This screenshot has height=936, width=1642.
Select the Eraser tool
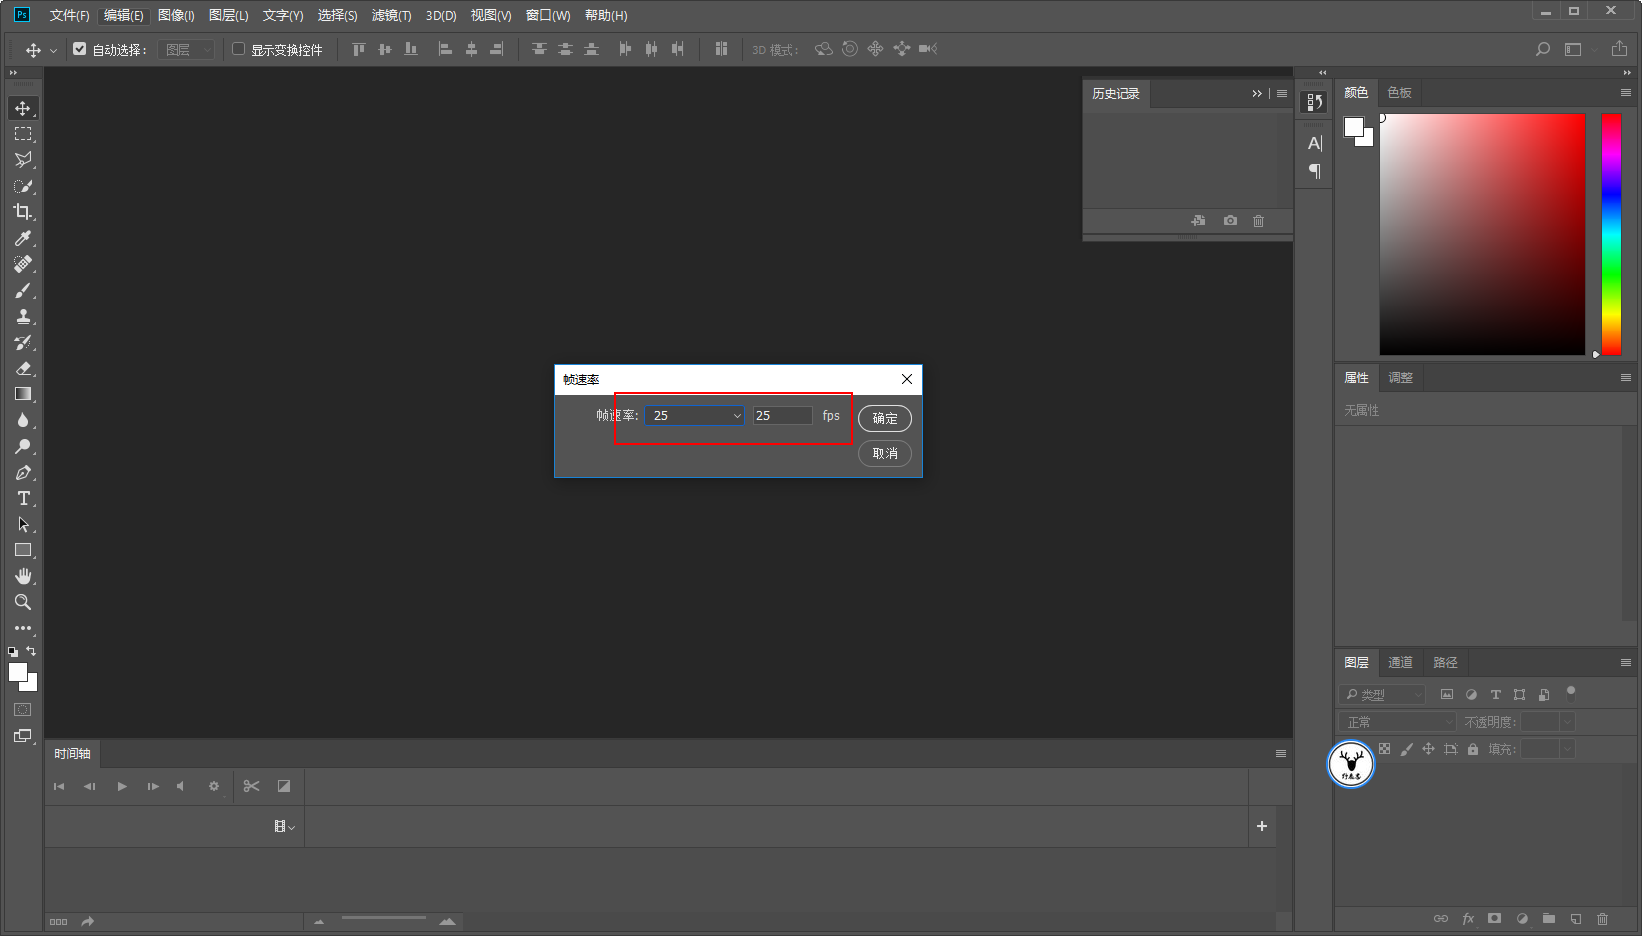23,368
